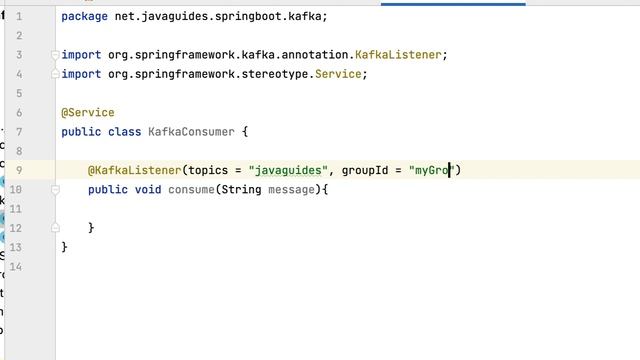The height and width of the screenshot is (360, 640).
Task: Click the 'consume' method name
Action: coord(191,190)
